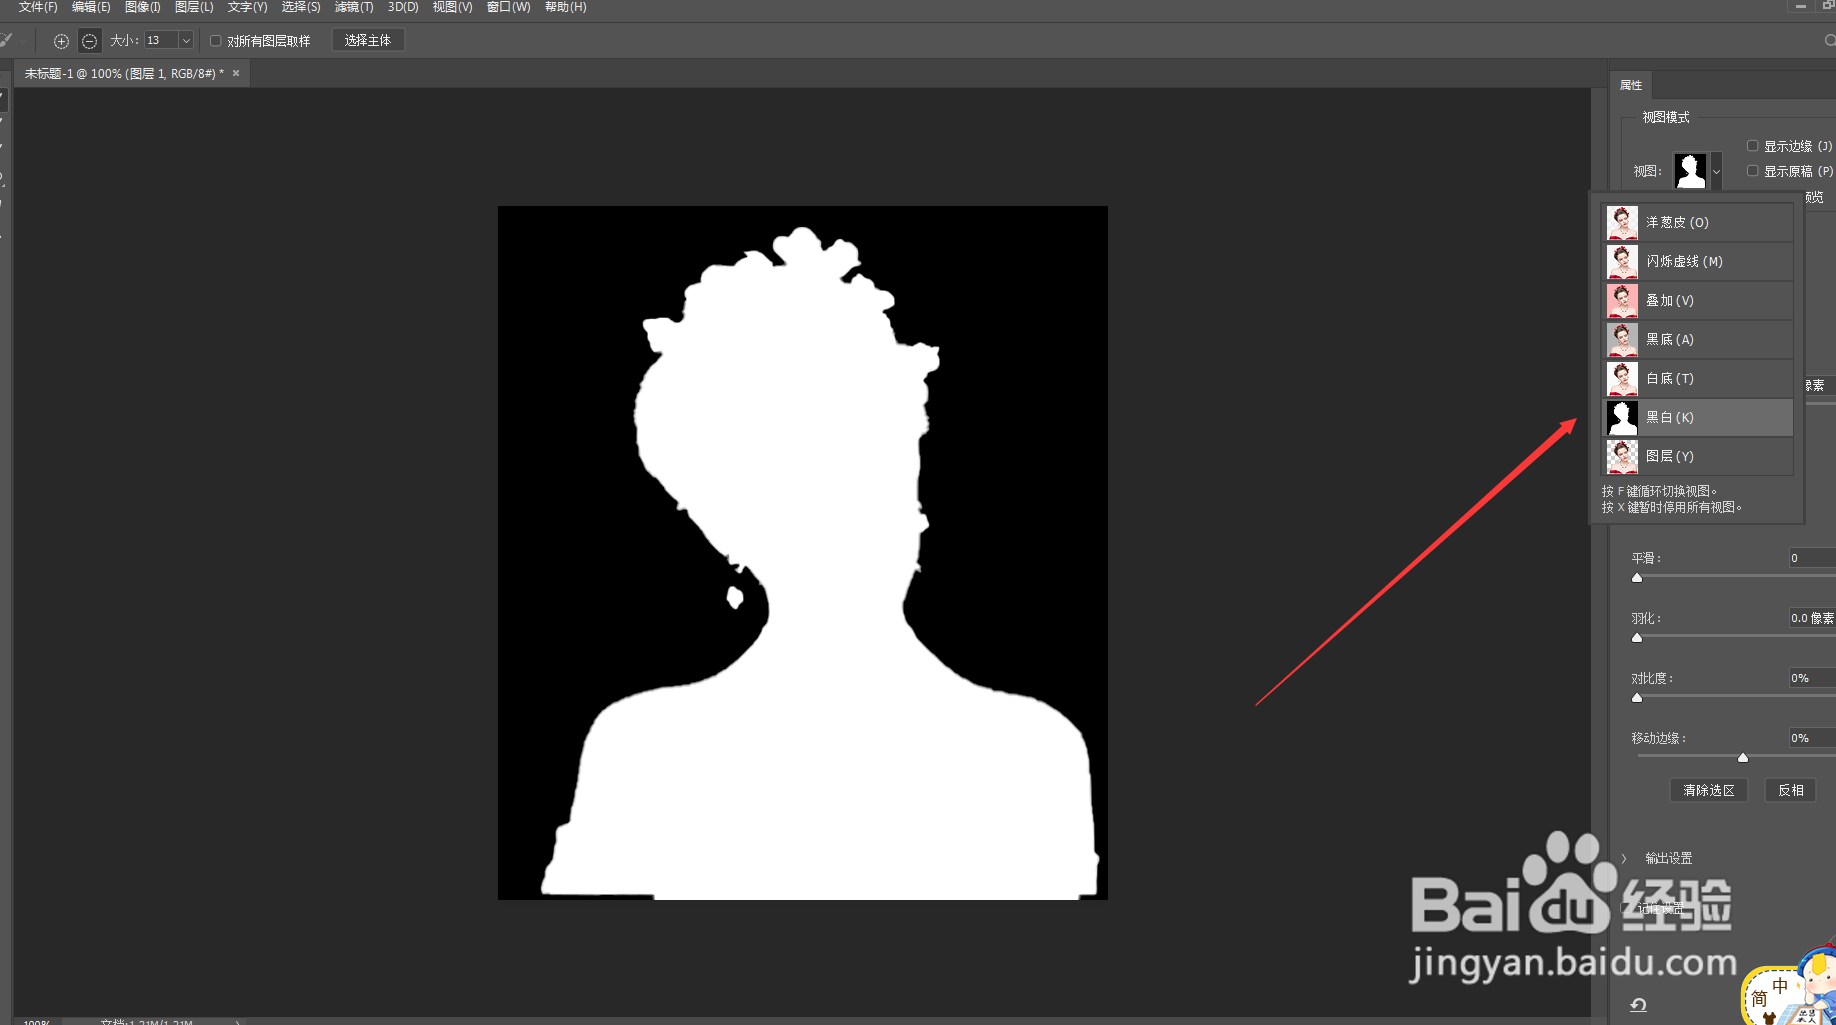The height and width of the screenshot is (1025, 1836).
Task: Click the 平滑 value input field
Action: pos(1812,558)
